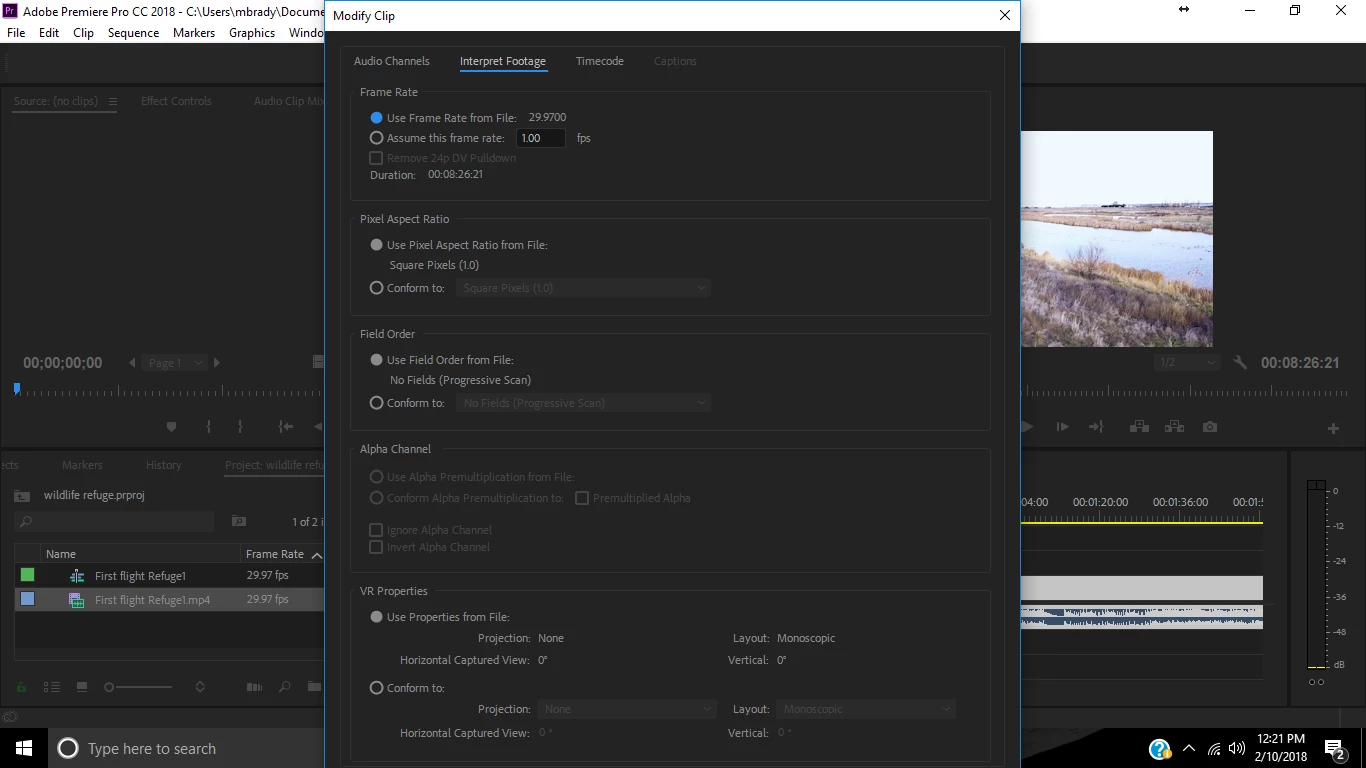This screenshot has height=768, width=1366.
Task: Click the search-bin icon next to the search field
Action: coord(239,521)
